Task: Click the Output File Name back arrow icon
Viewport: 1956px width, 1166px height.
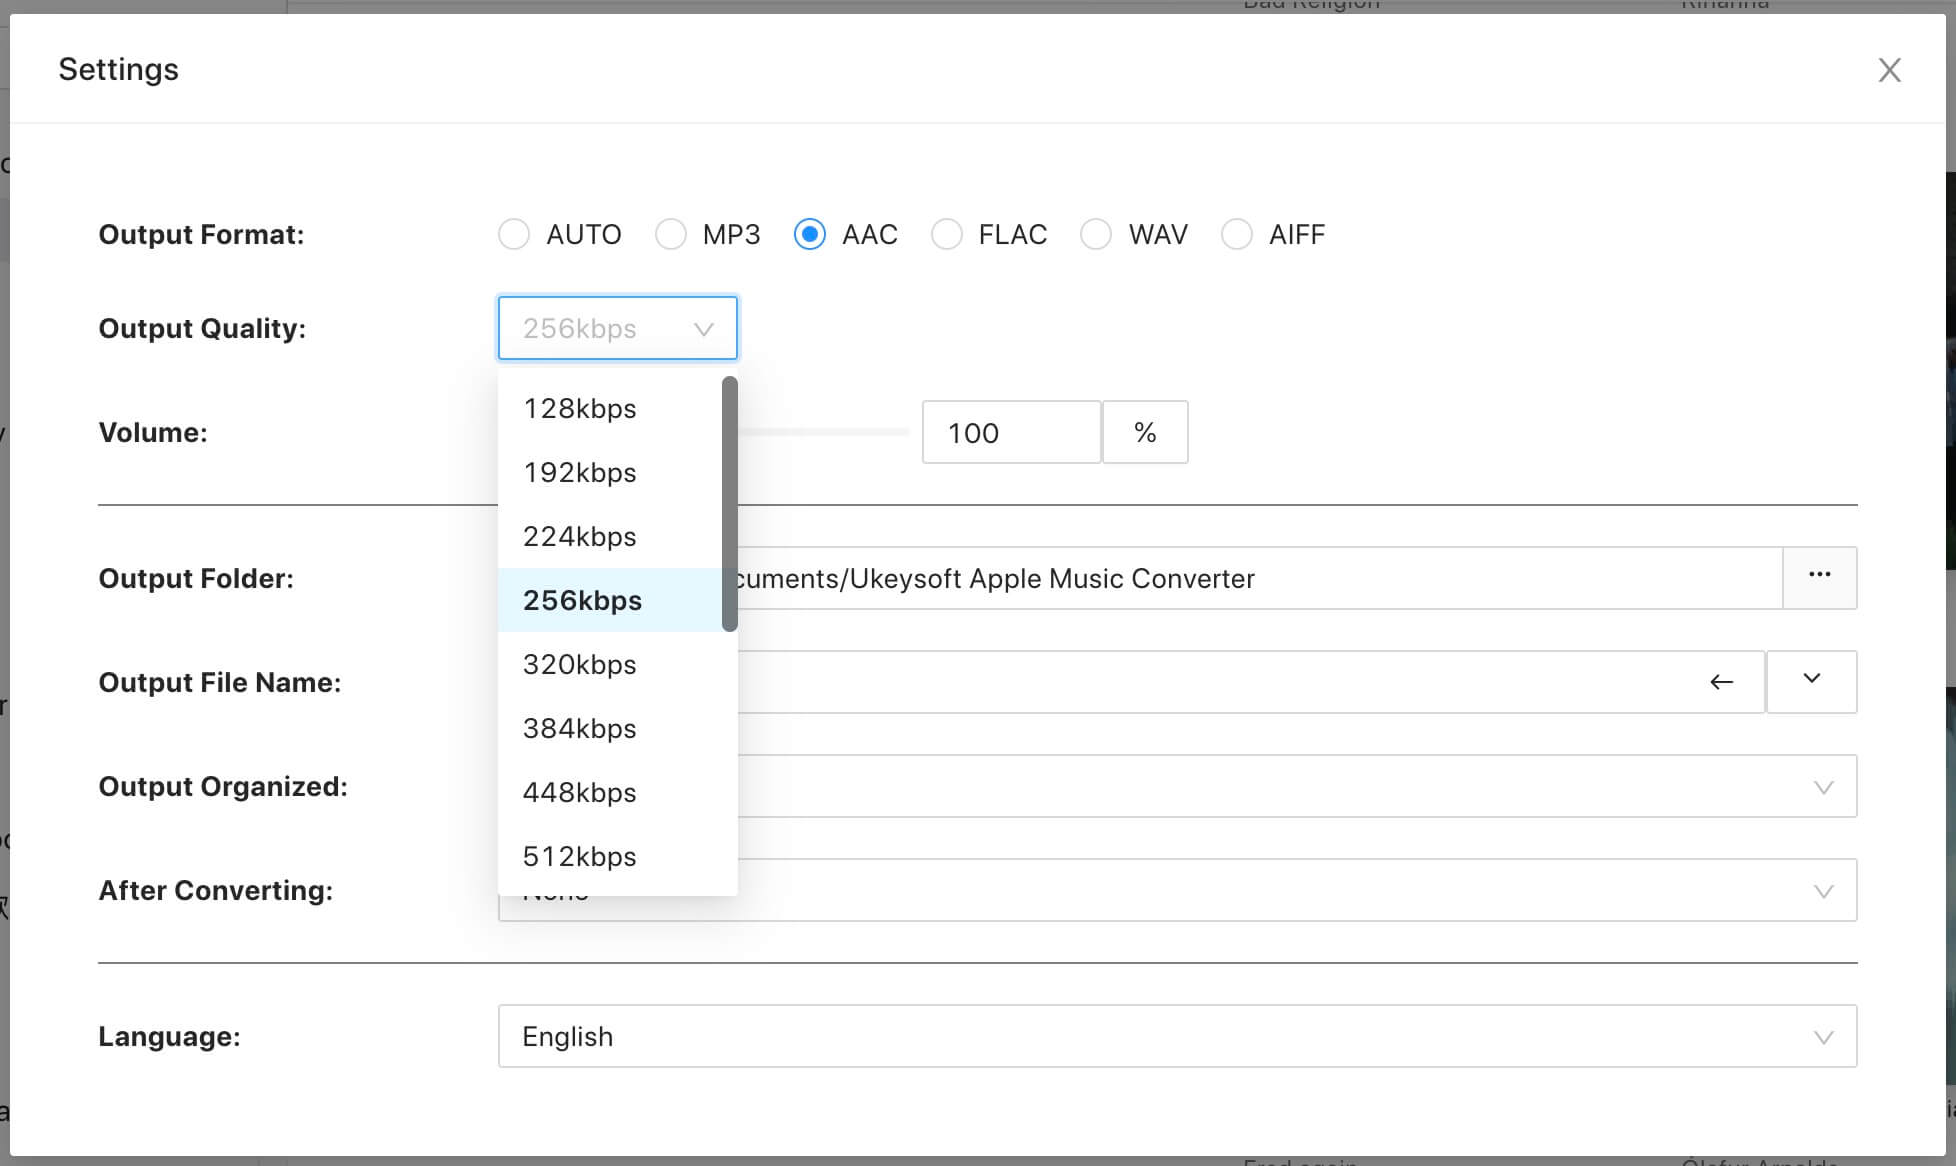Action: [1720, 680]
